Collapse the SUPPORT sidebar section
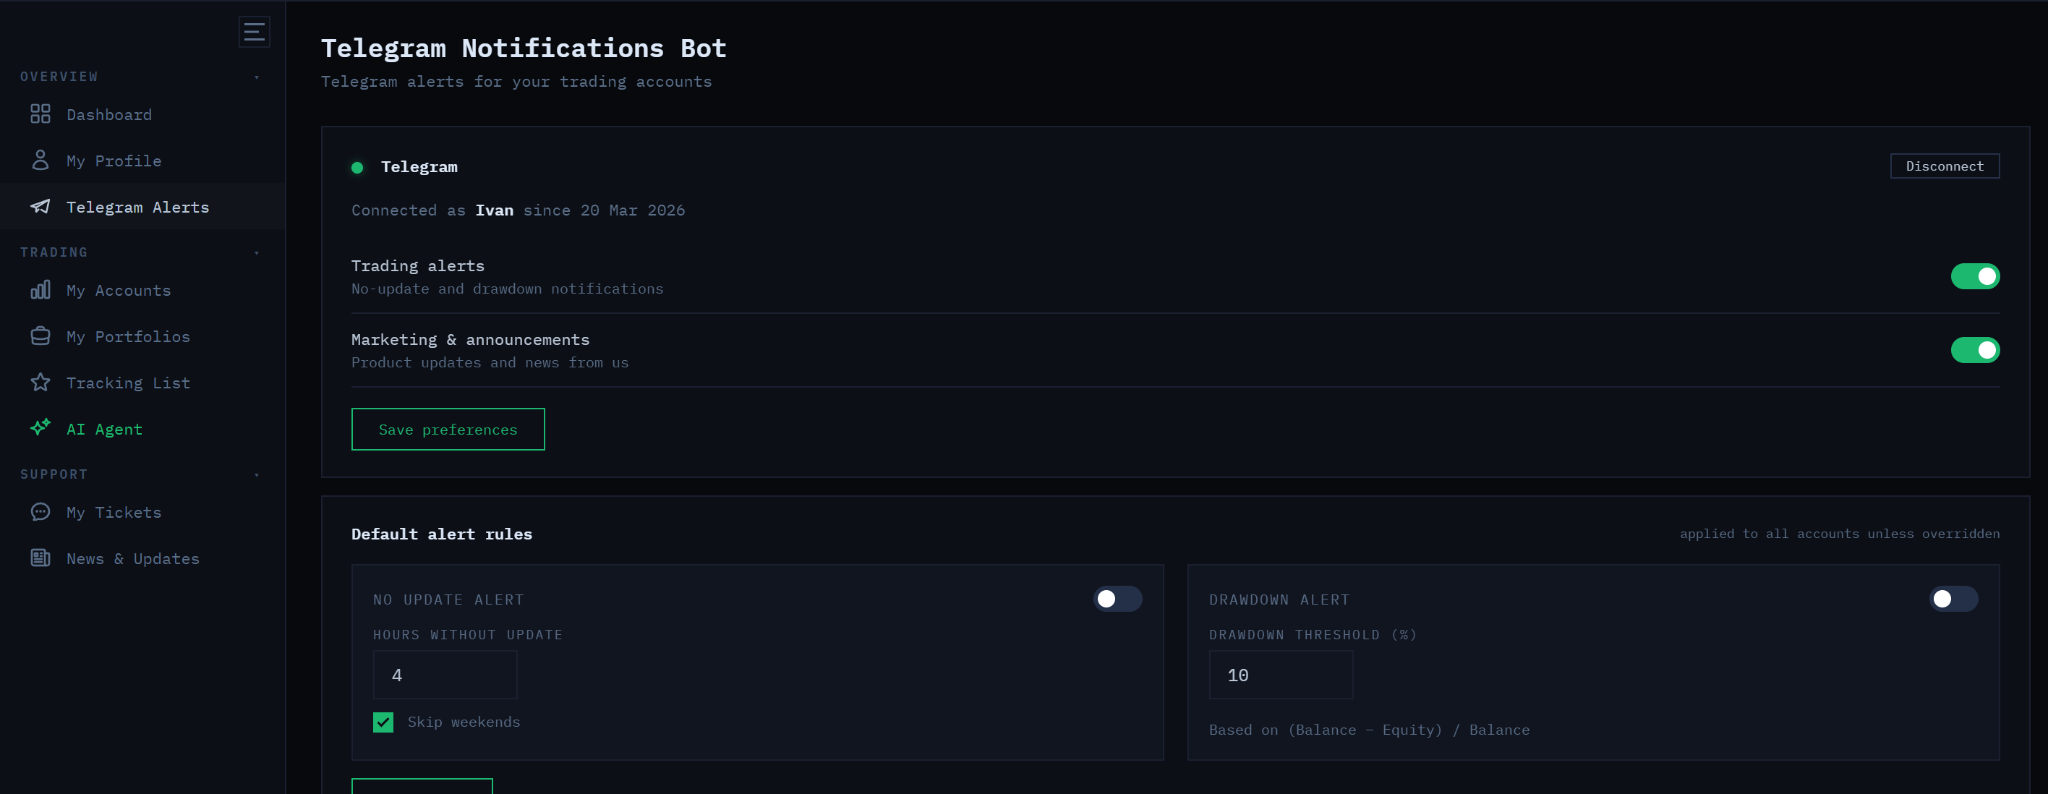The image size is (2048, 794). 257,474
